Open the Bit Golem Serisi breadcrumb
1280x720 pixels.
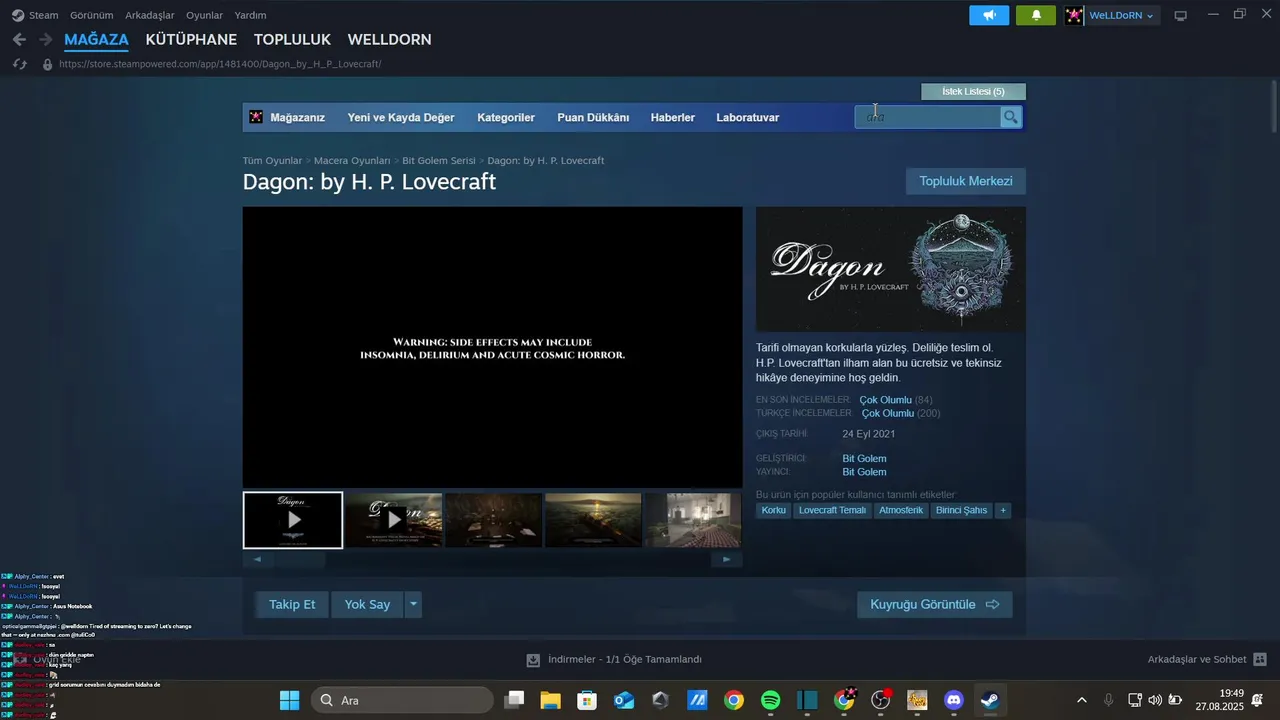coord(439,161)
